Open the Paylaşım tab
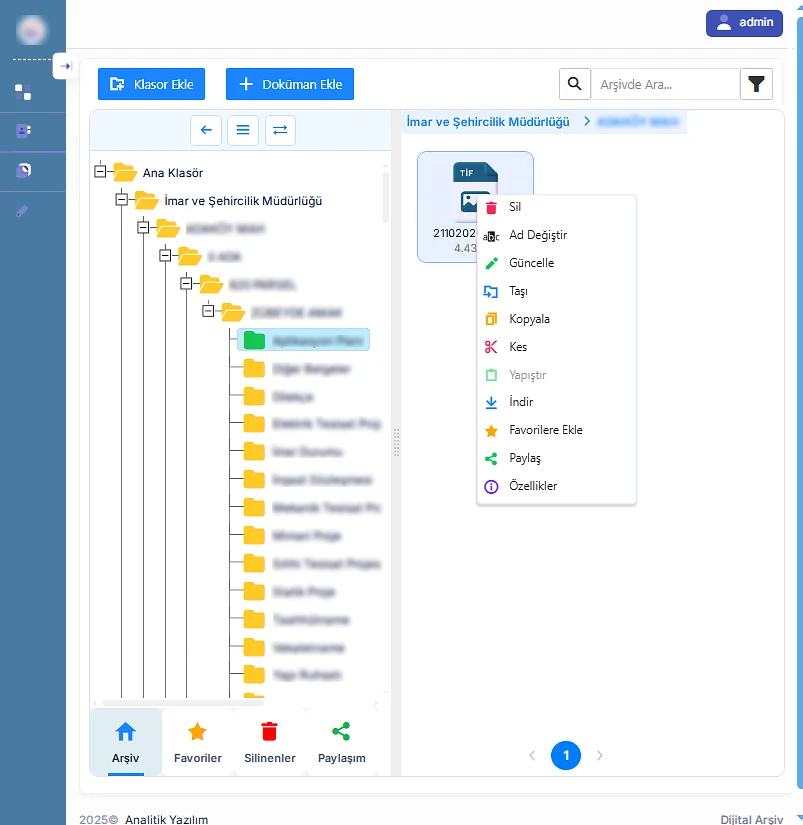This screenshot has width=803, height=825. (x=342, y=742)
